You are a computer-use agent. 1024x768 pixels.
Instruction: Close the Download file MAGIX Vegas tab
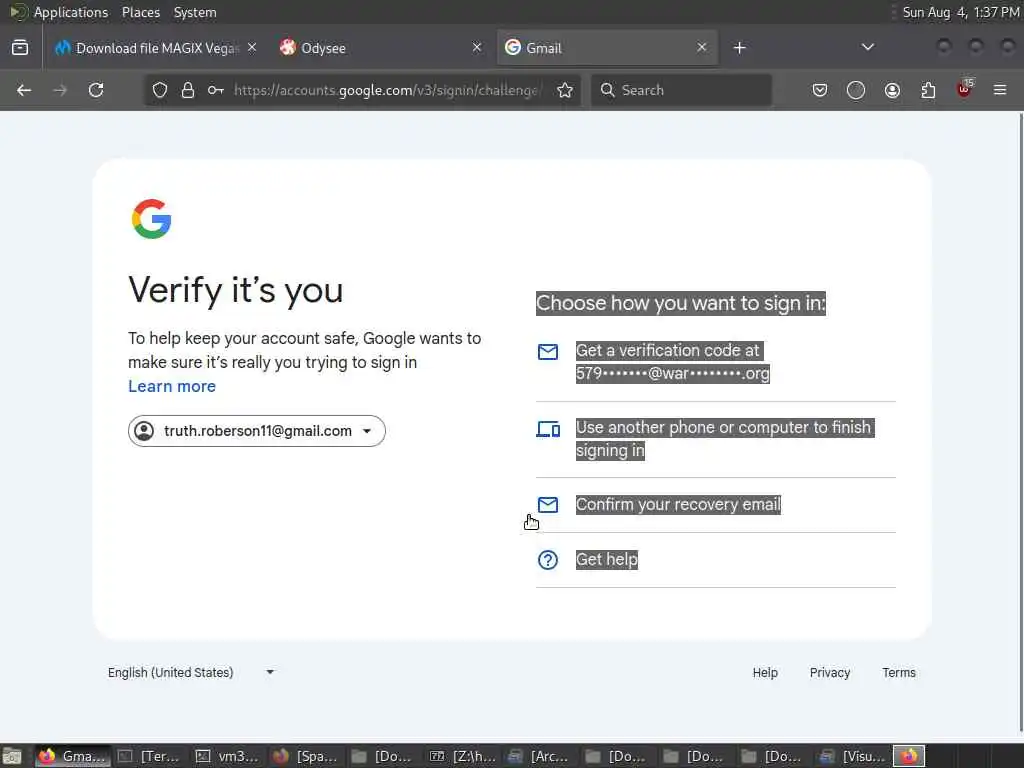pyautogui.click(x=252, y=48)
